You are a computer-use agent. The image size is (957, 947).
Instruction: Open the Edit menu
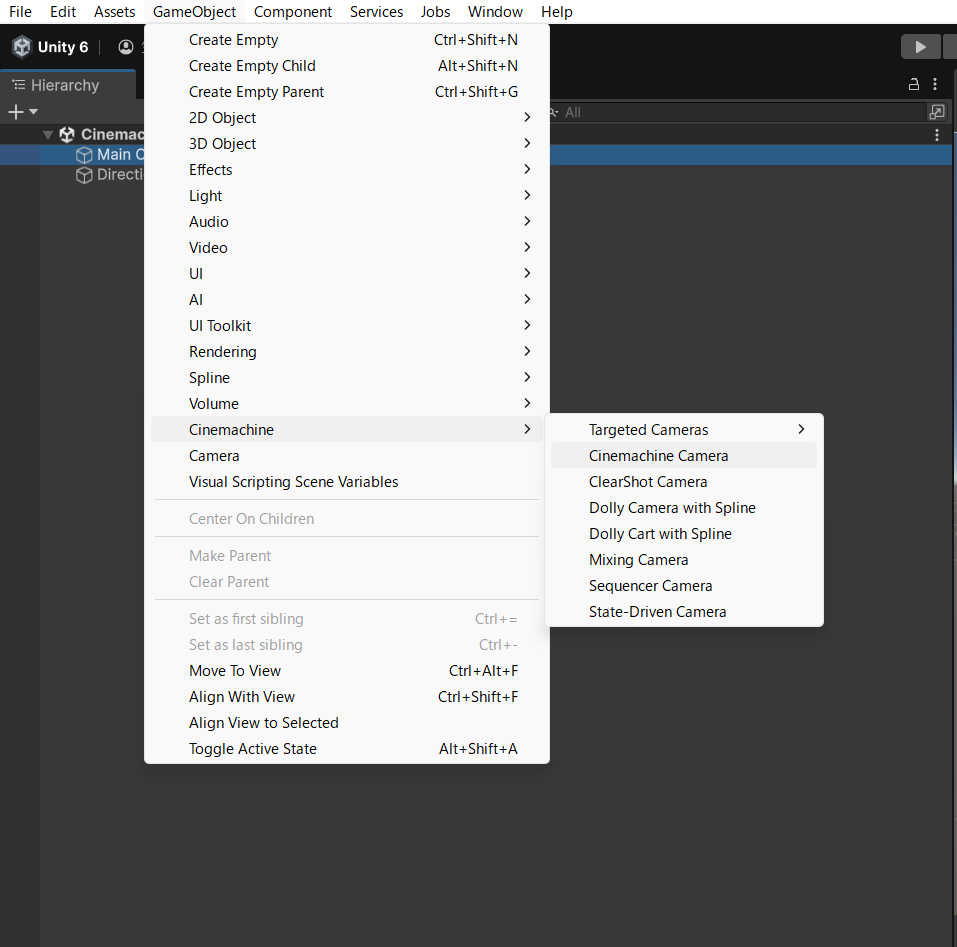(x=63, y=12)
